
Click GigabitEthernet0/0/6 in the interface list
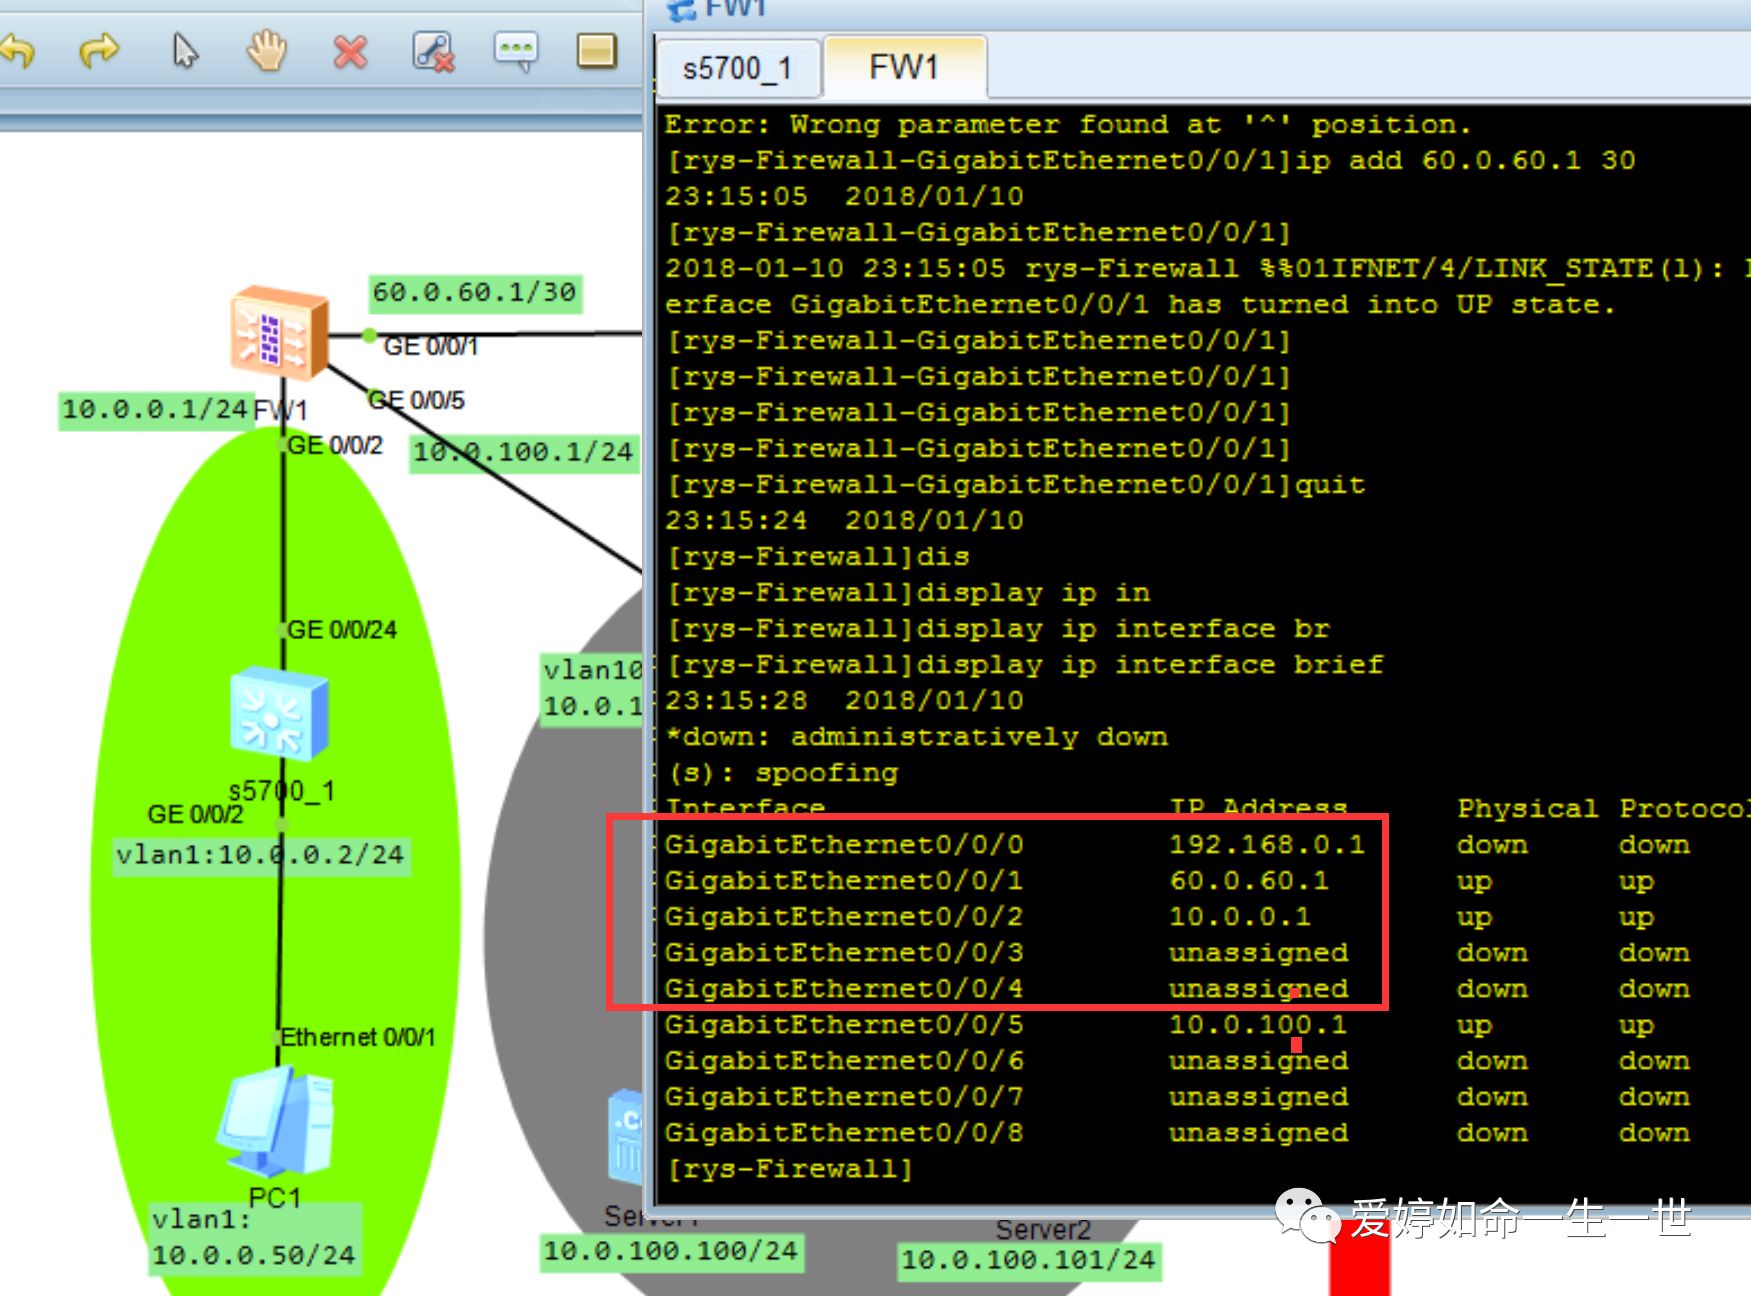[x=844, y=1060]
